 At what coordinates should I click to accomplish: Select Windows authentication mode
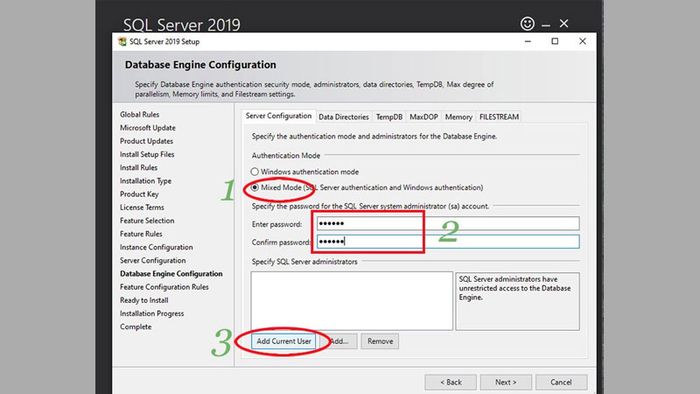coord(254,172)
